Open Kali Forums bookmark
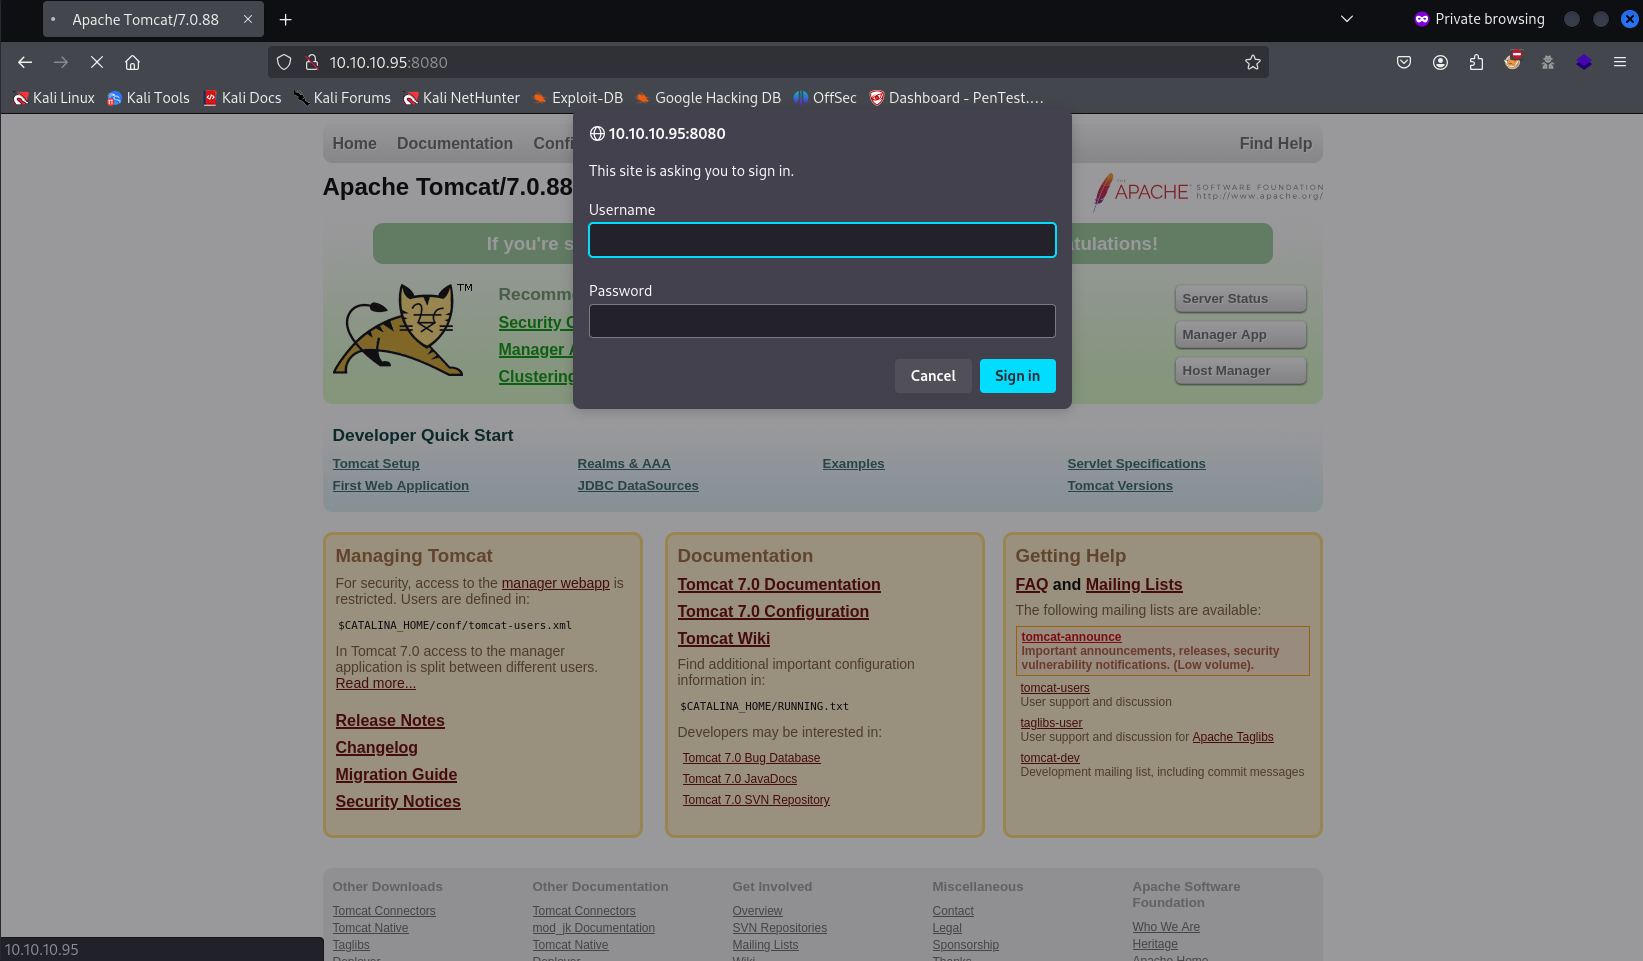This screenshot has width=1643, height=961. 342,98
